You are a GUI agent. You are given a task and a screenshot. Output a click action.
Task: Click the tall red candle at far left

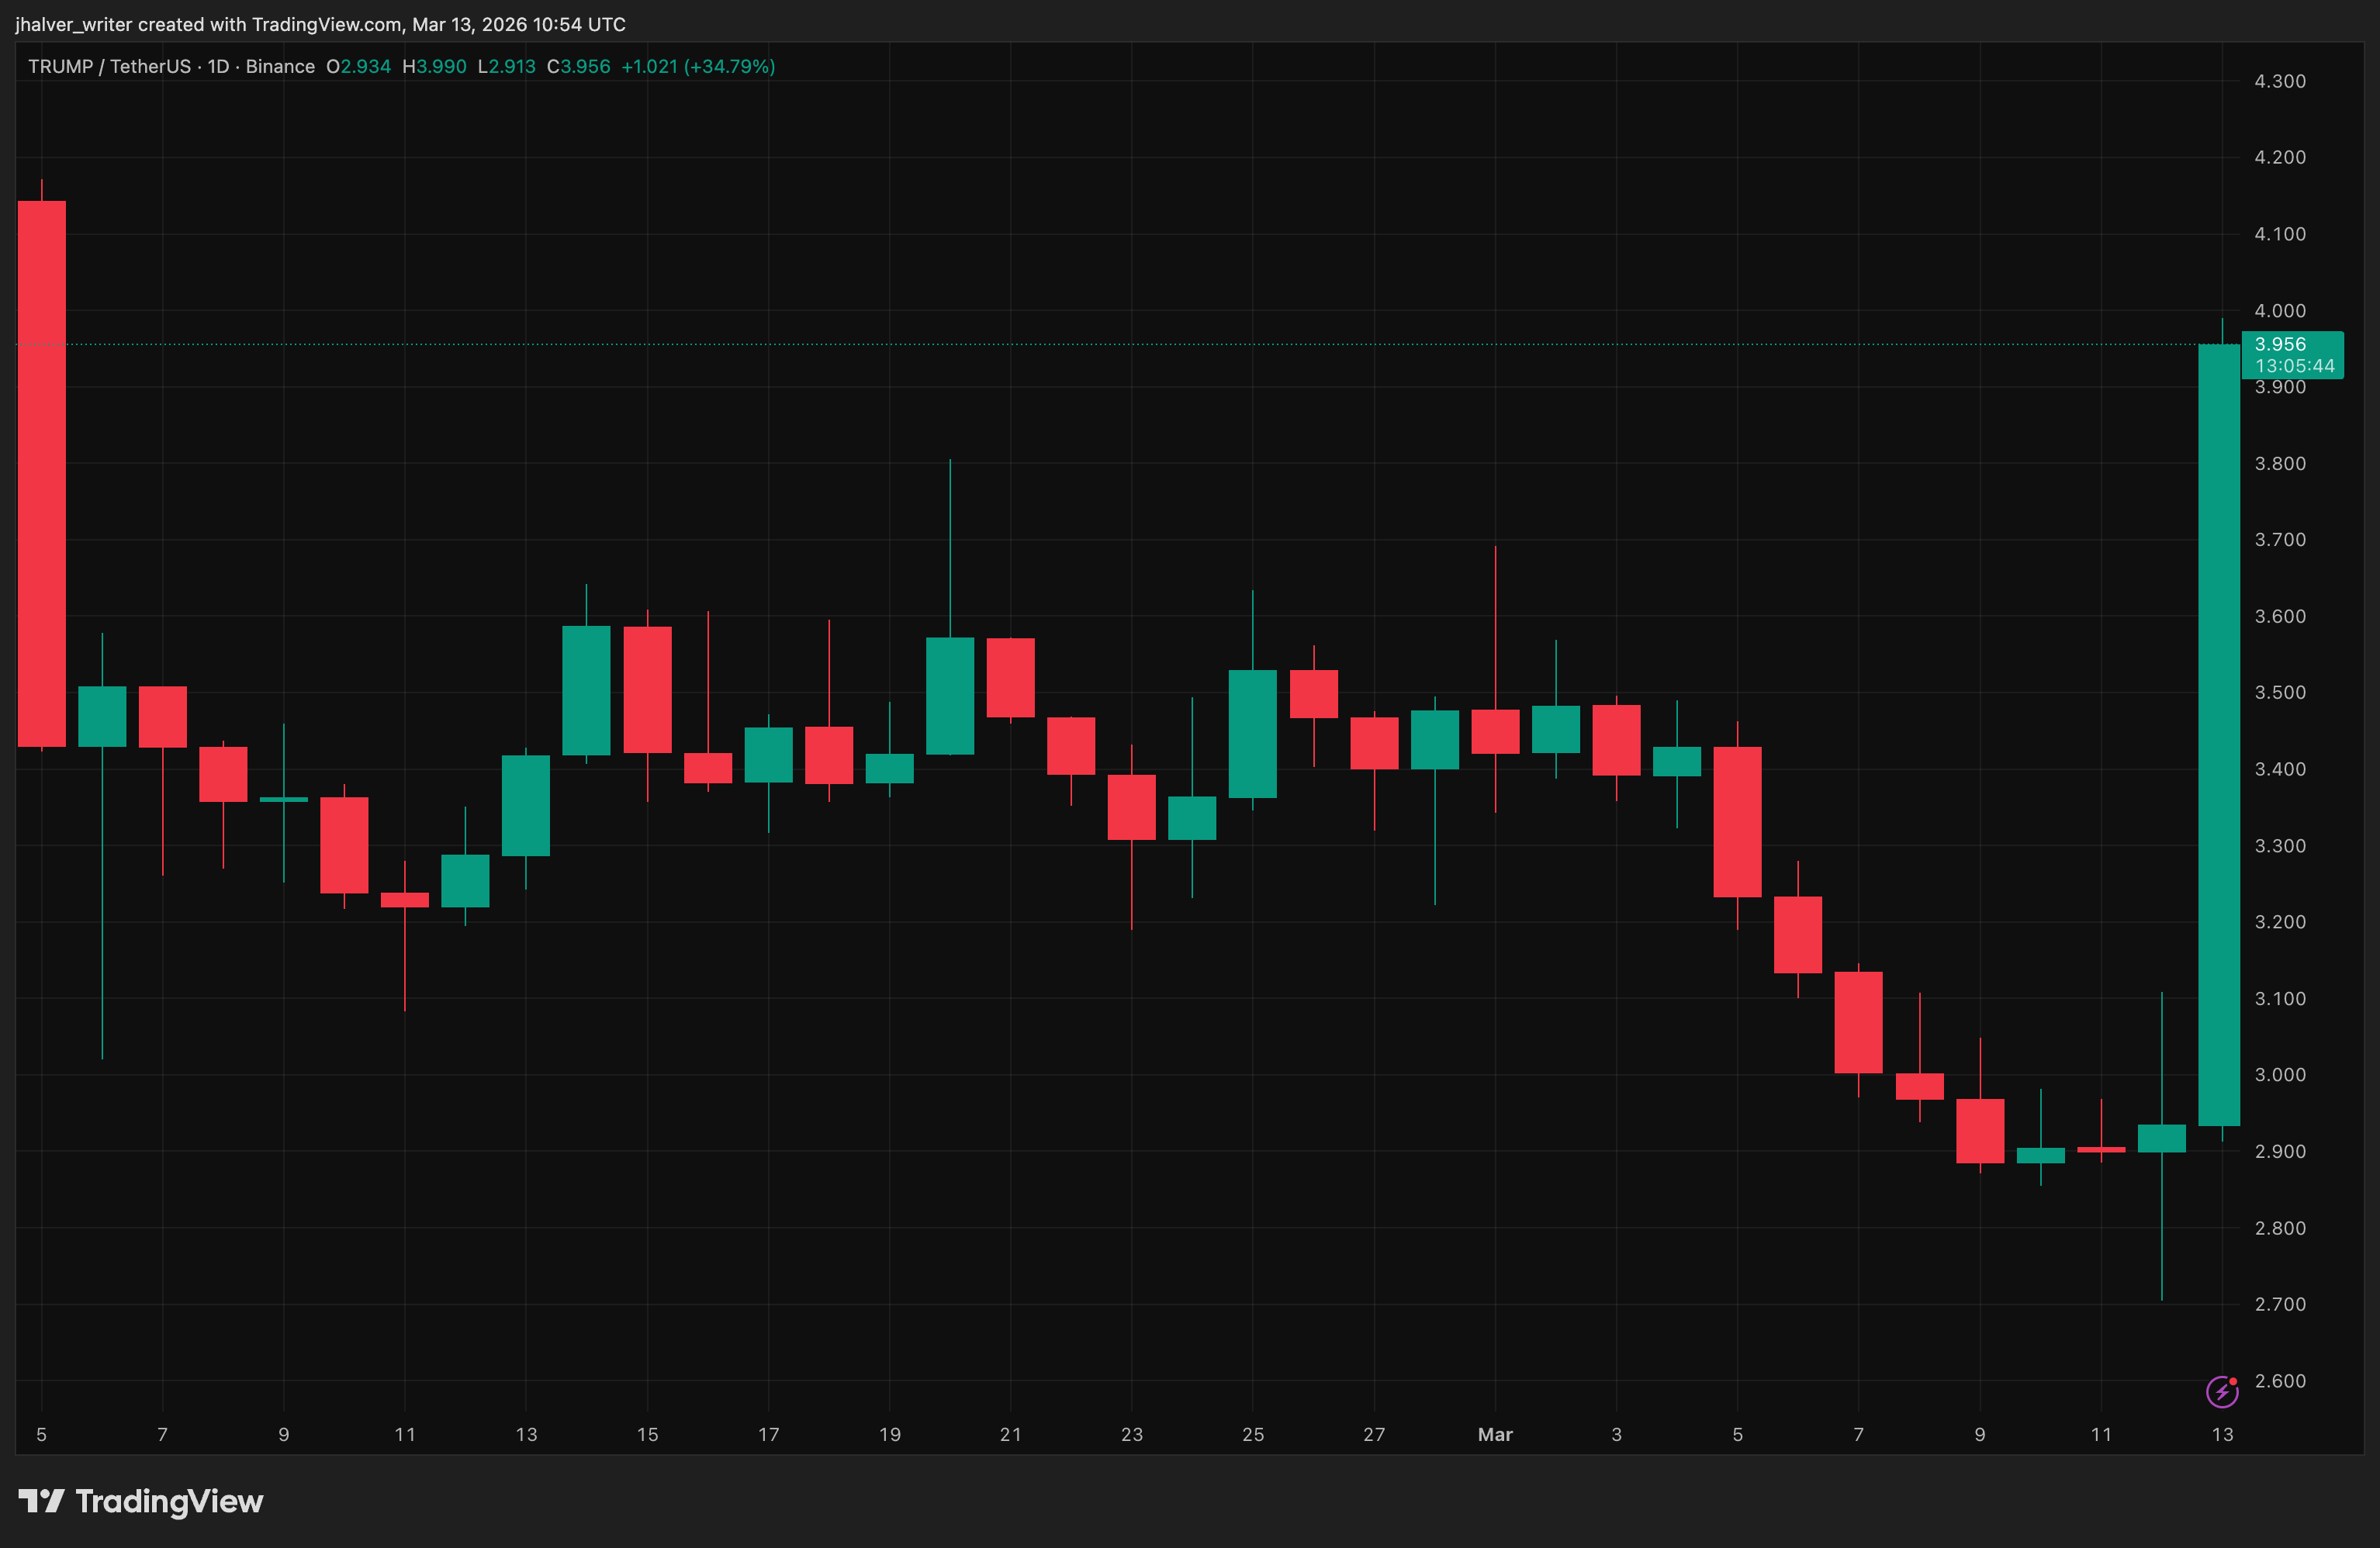[42, 473]
